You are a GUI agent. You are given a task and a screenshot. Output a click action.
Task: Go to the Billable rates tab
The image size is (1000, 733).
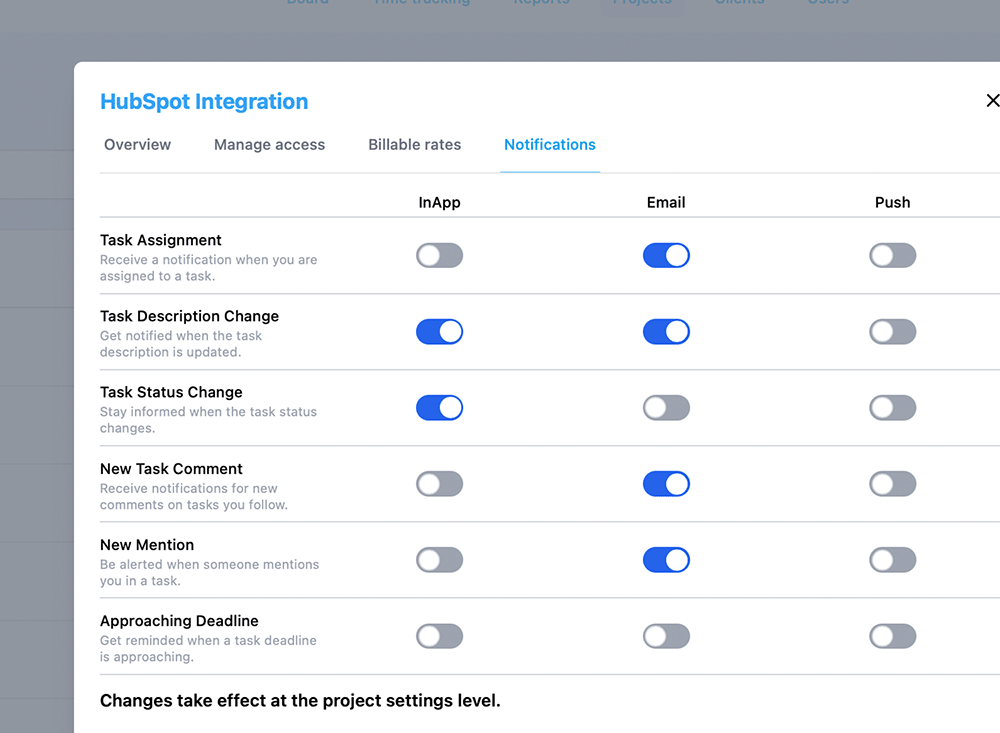[415, 145]
